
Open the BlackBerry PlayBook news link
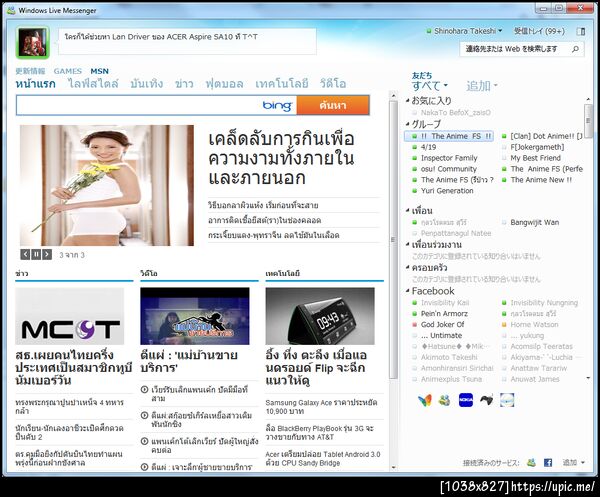point(320,432)
